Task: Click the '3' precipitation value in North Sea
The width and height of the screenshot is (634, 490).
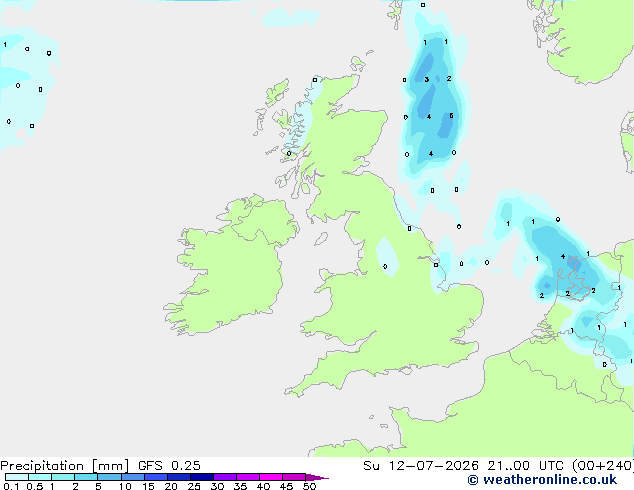Action: (427, 79)
